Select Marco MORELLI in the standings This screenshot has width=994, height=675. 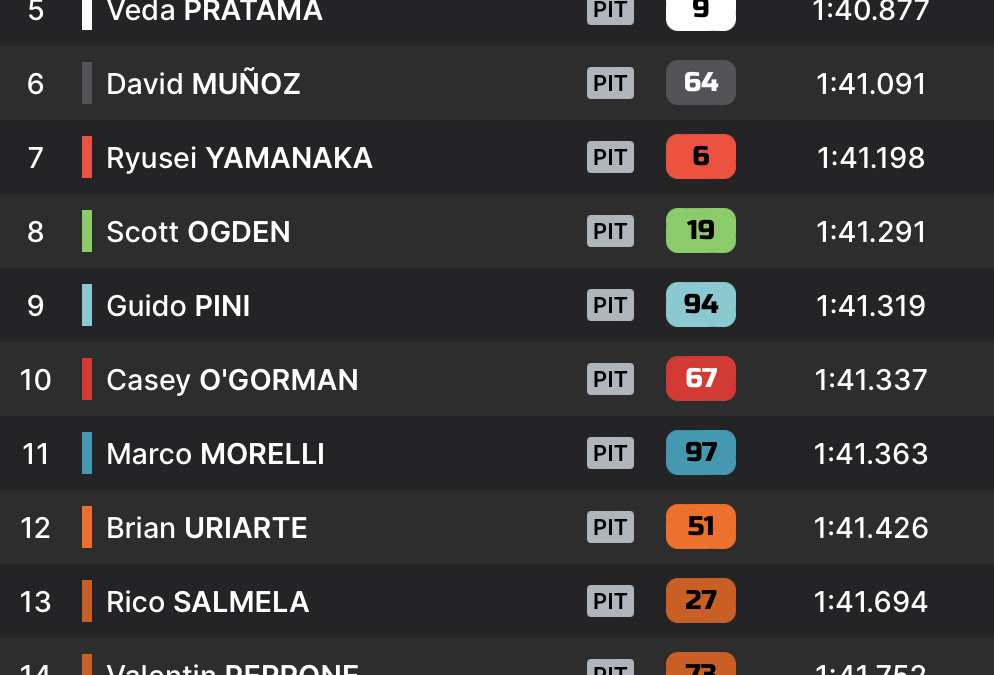click(215, 454)
